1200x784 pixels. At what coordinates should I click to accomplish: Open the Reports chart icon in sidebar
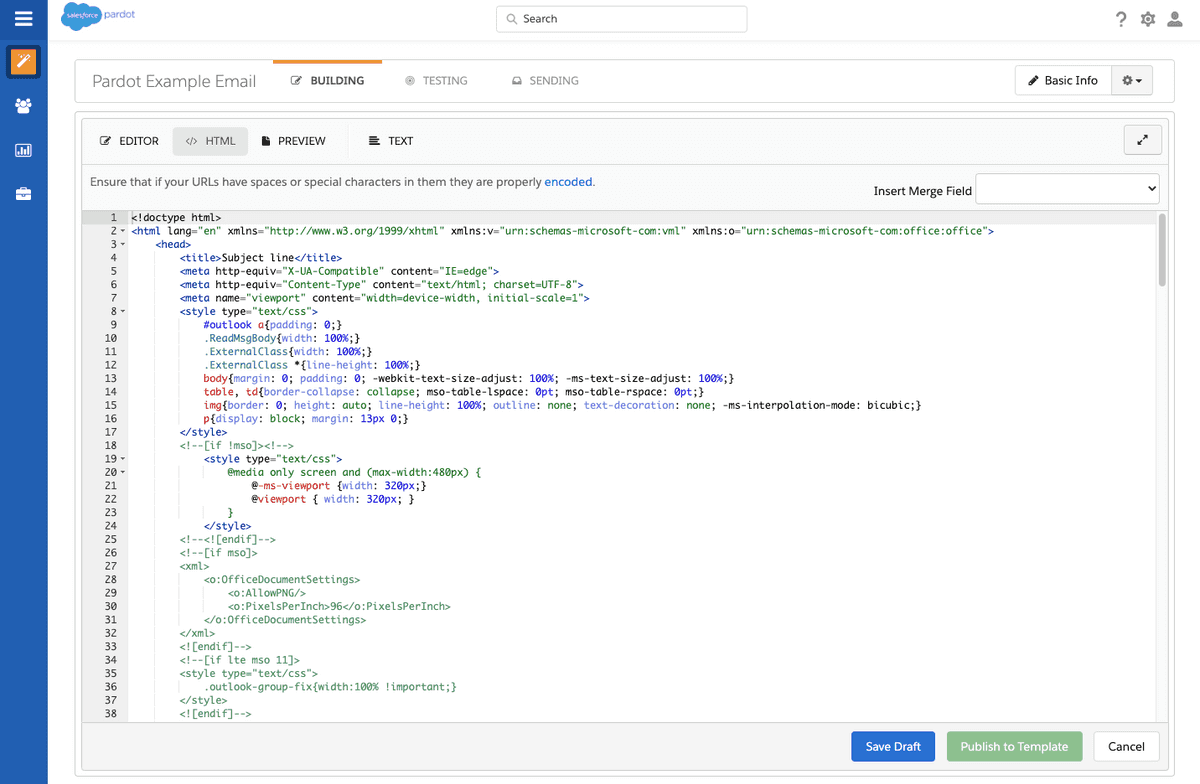[x=24, y=150]
